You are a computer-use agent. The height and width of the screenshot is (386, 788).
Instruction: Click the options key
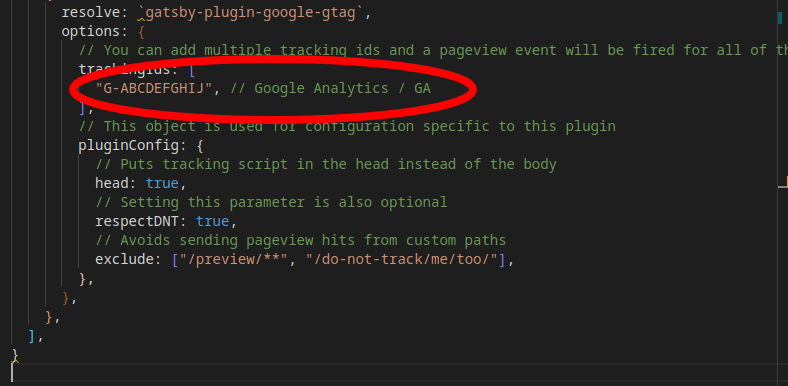pyautogui.click(x=90, y=31)
